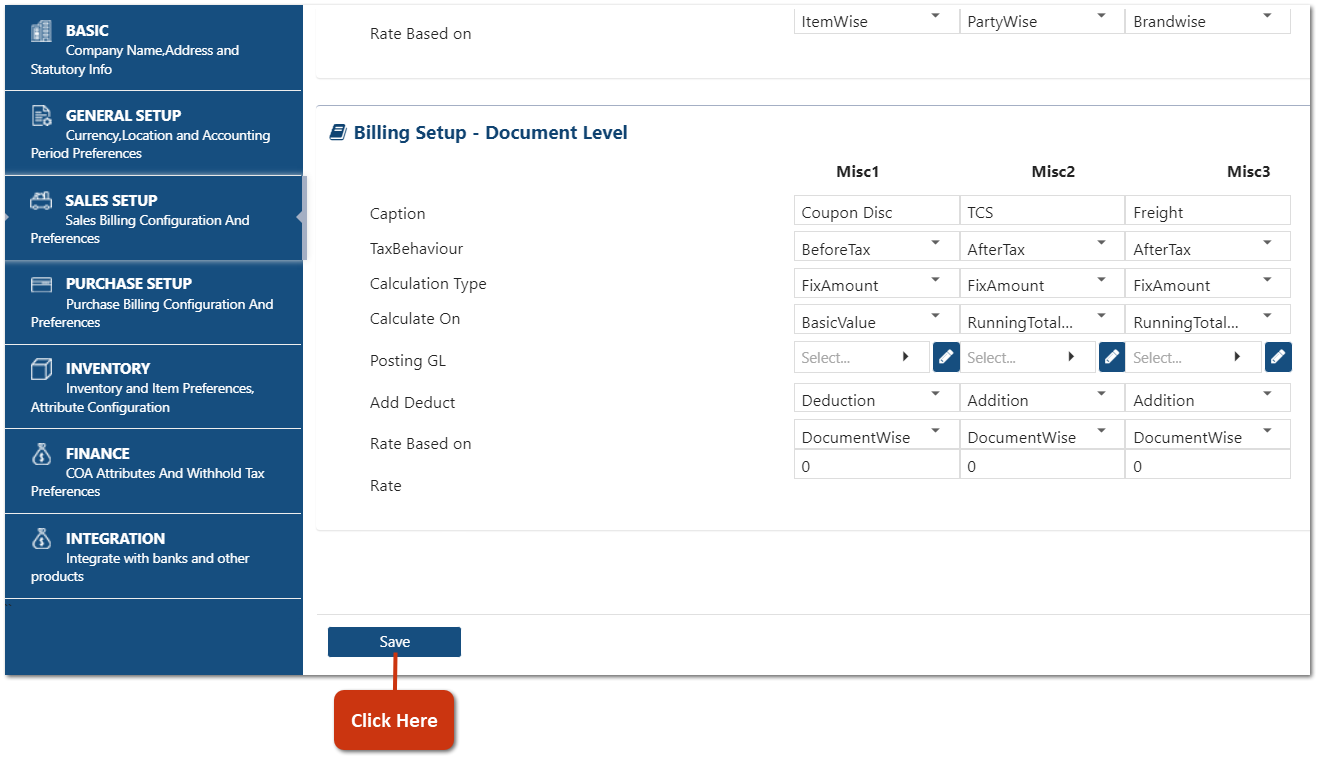Edit Misc1 Posting GL with pencil icon
The image size is (1319, 778).
pyautogui.click(x=946, y=357)
